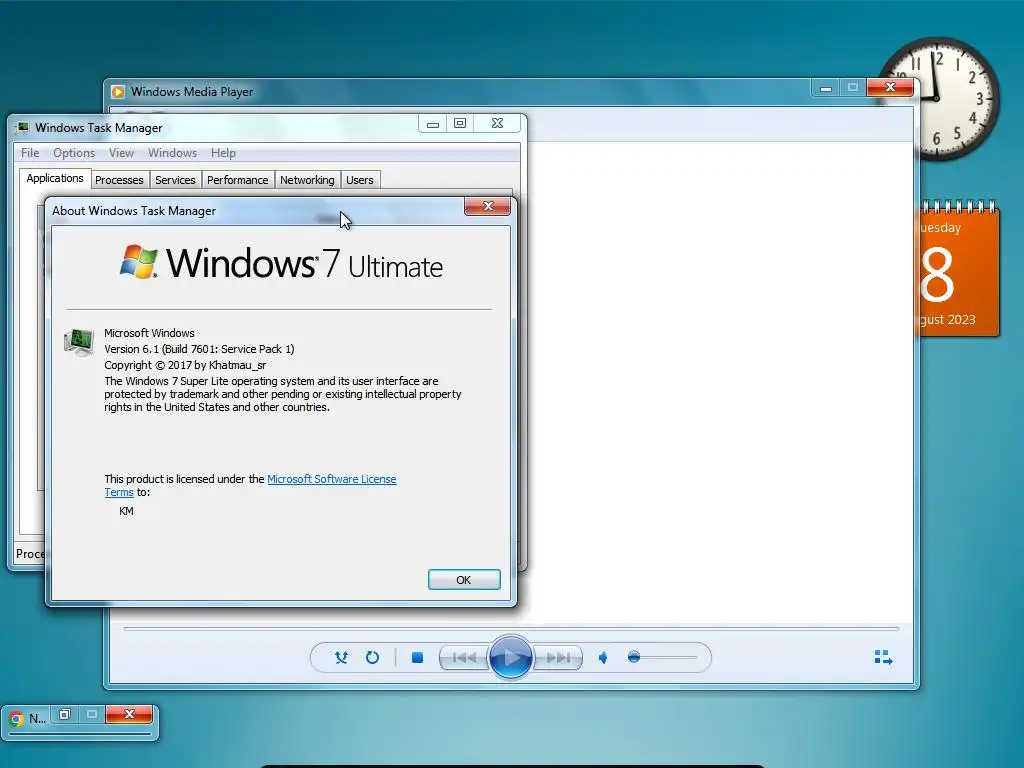Click the 'Version 6.1 (Build 7601: Service Pack 1)' text

199,349
